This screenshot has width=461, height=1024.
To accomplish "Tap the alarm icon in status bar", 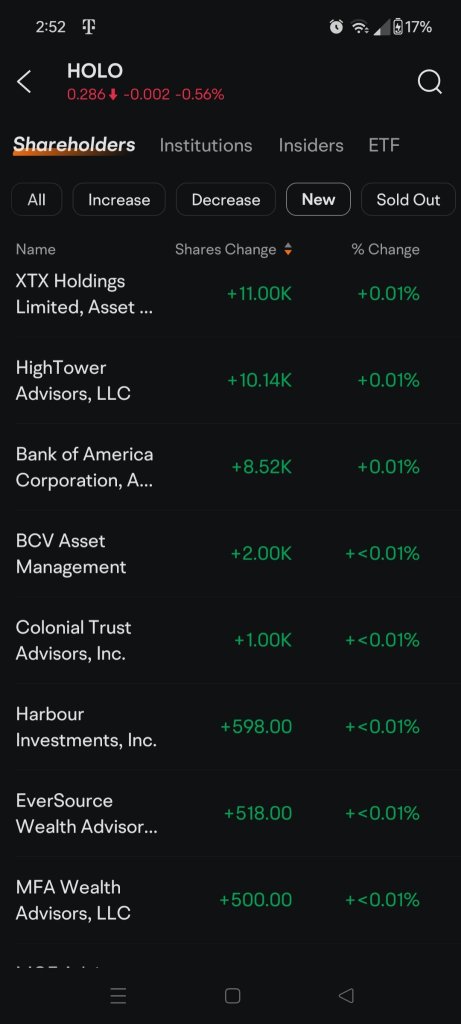I will 336,27.
